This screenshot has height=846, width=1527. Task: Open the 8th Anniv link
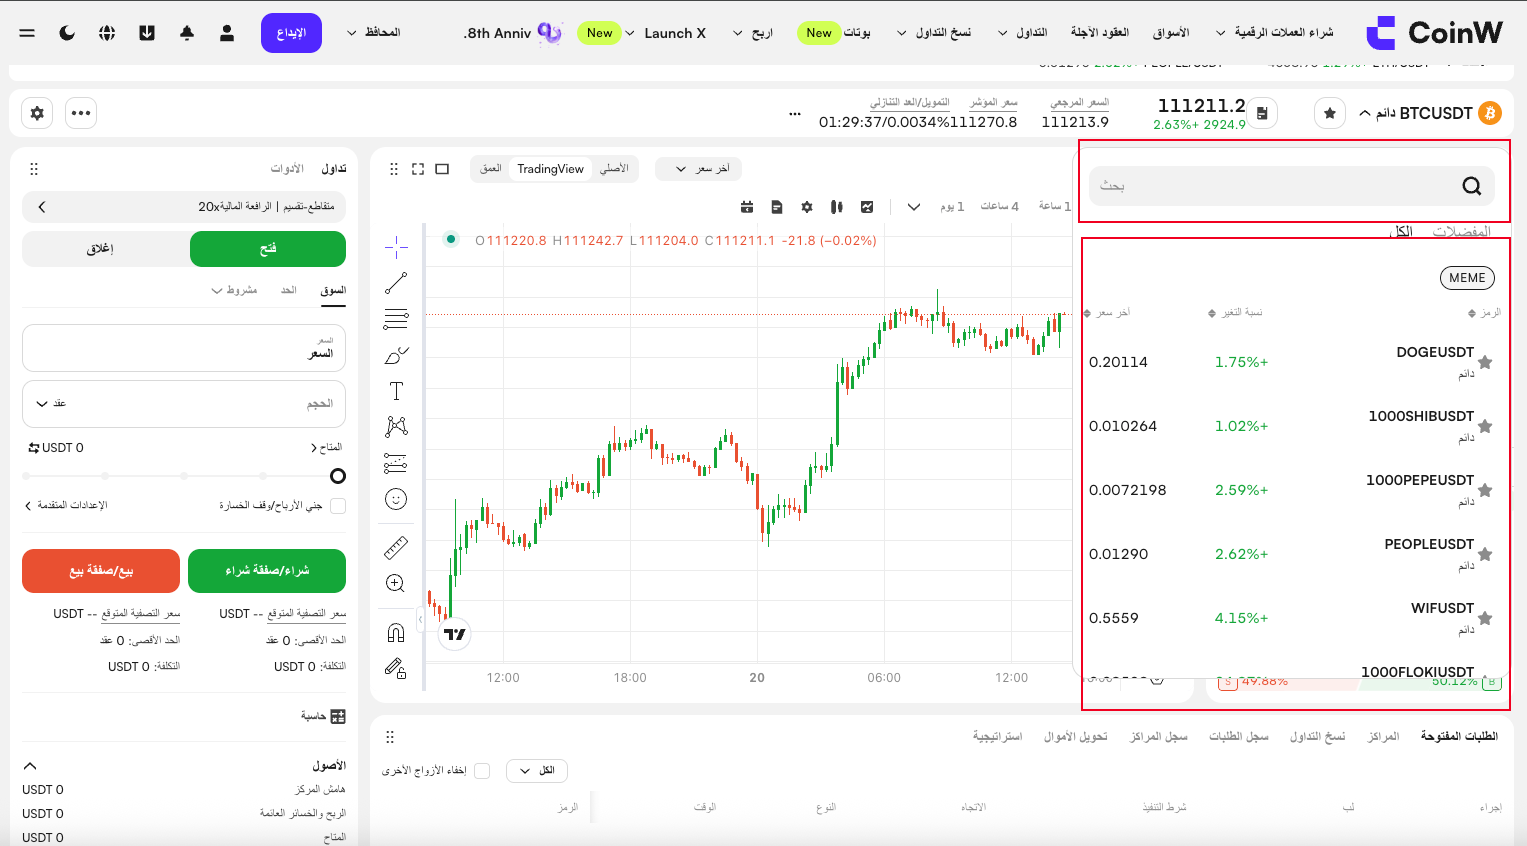pyautogui.click(x=512, y=33)
